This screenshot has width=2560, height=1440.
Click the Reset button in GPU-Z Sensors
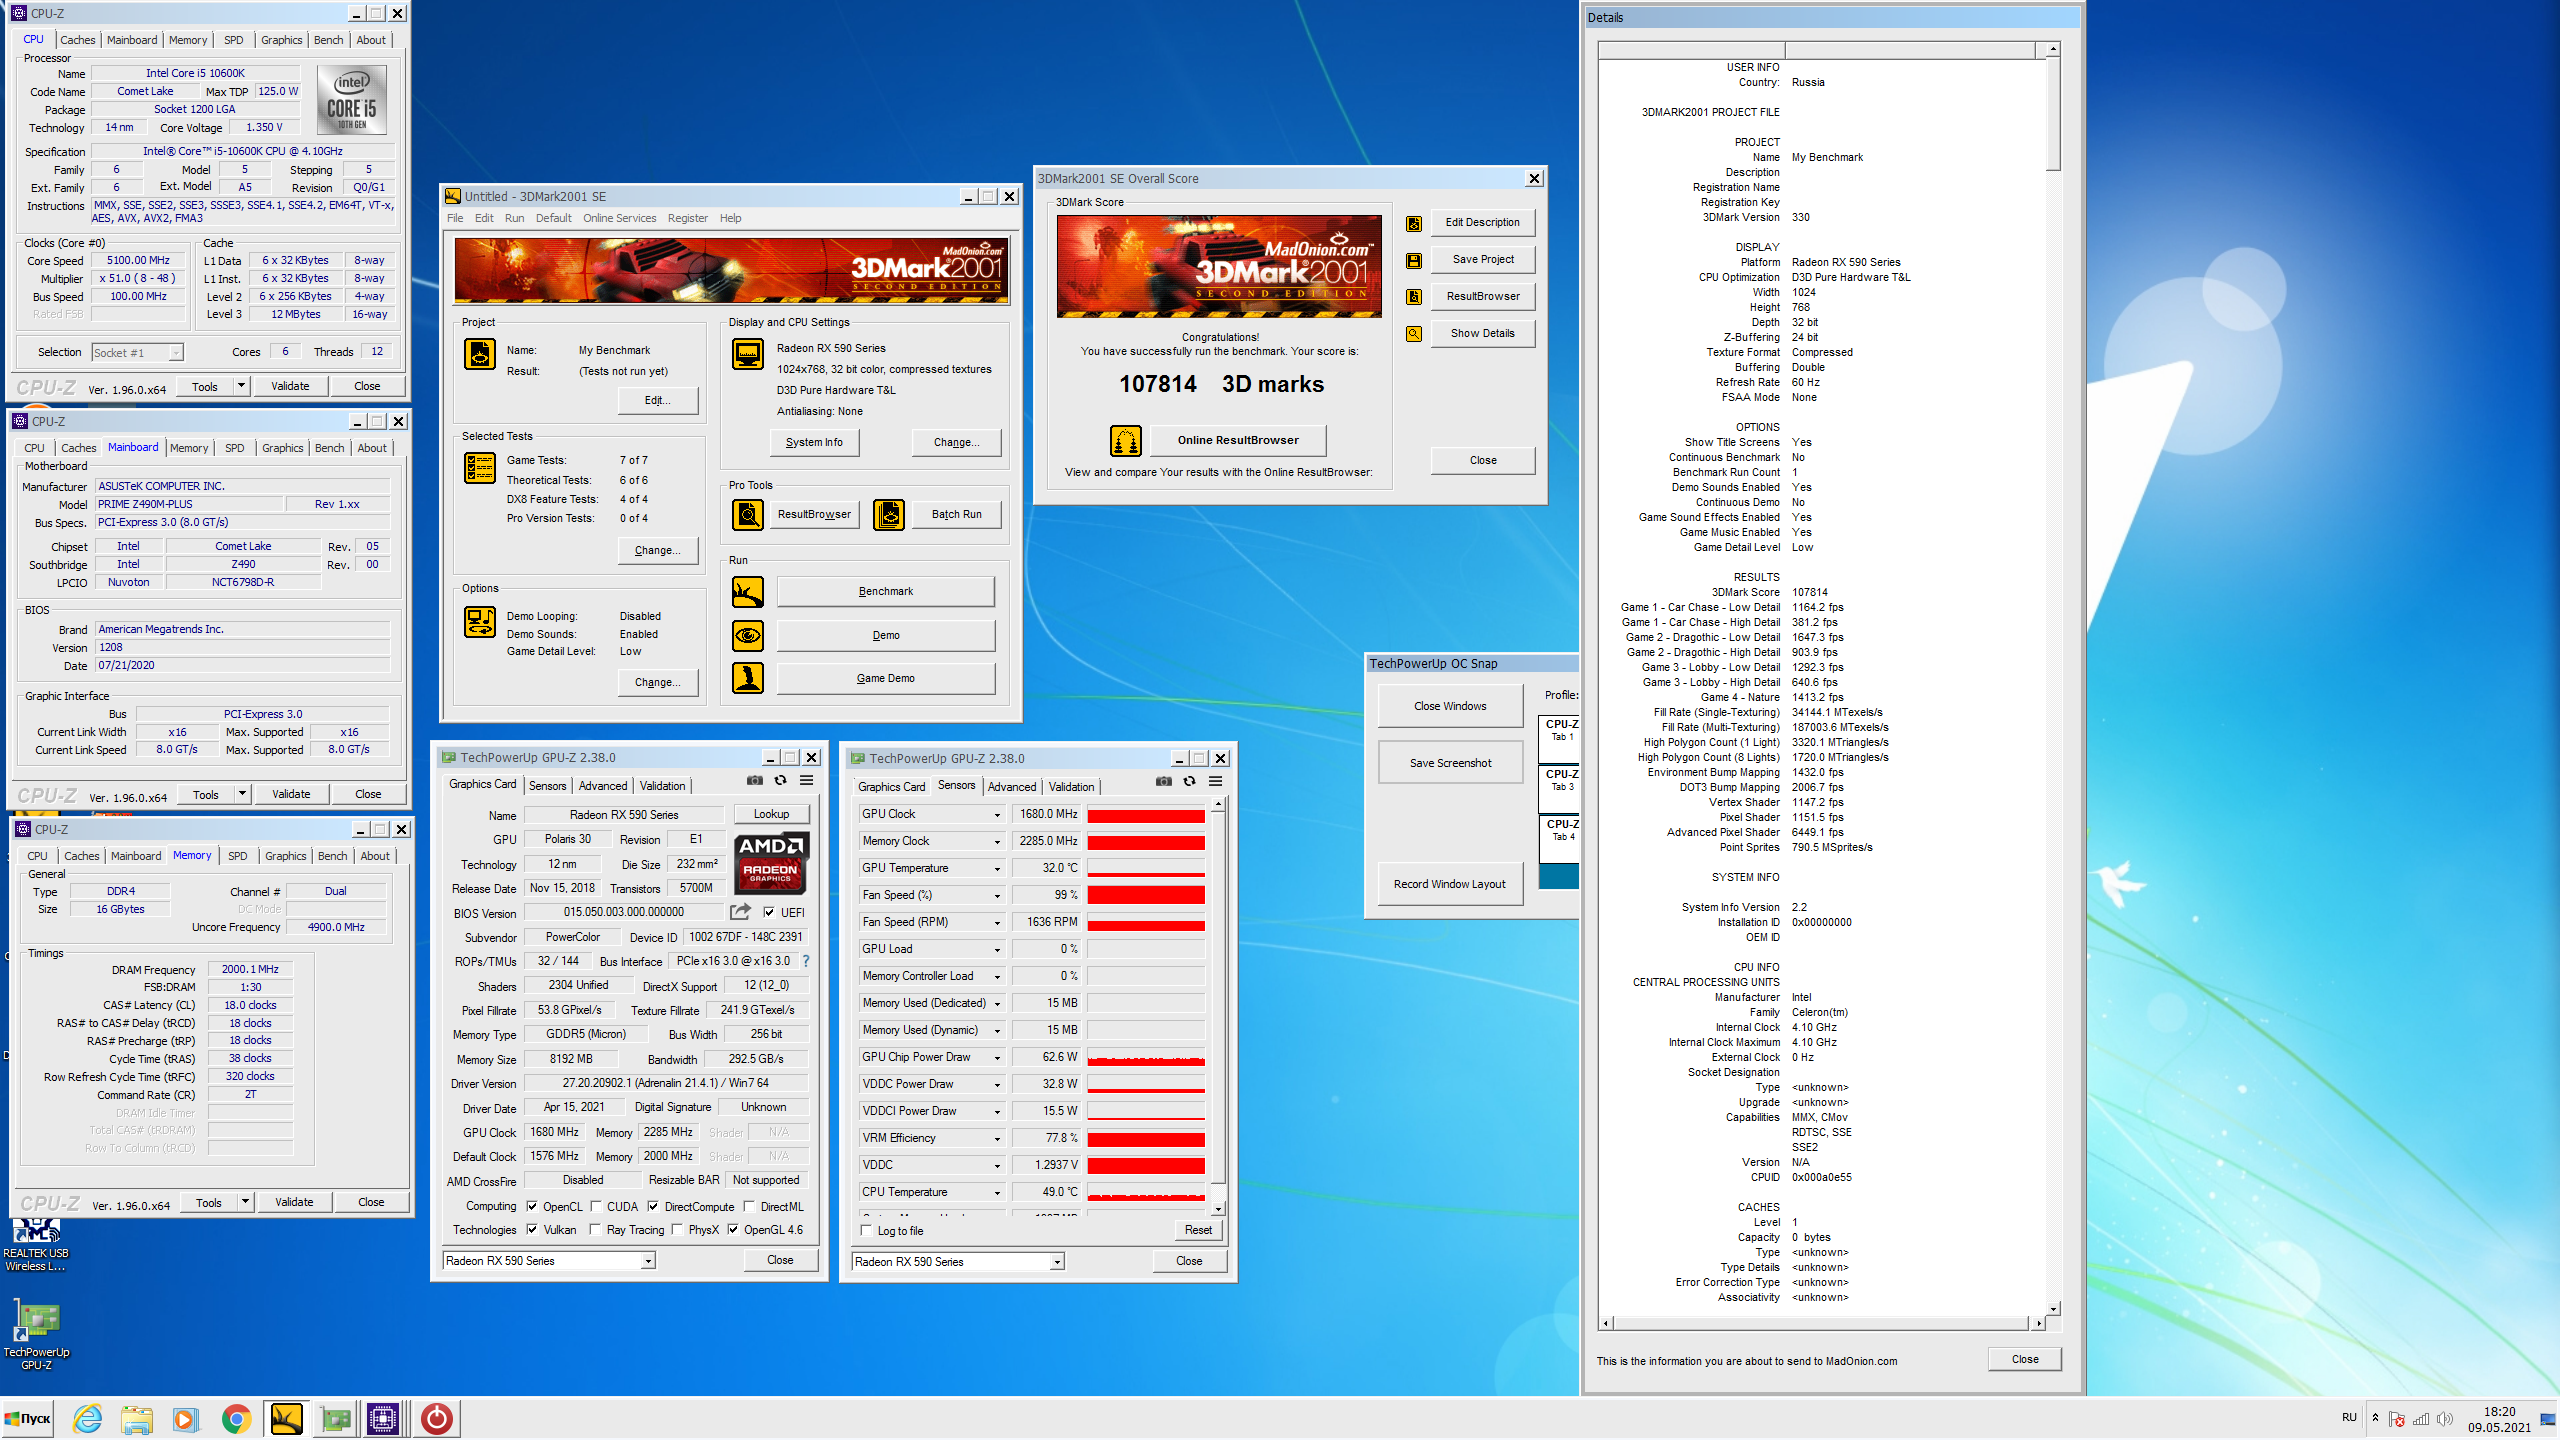pos(1198,1230)
